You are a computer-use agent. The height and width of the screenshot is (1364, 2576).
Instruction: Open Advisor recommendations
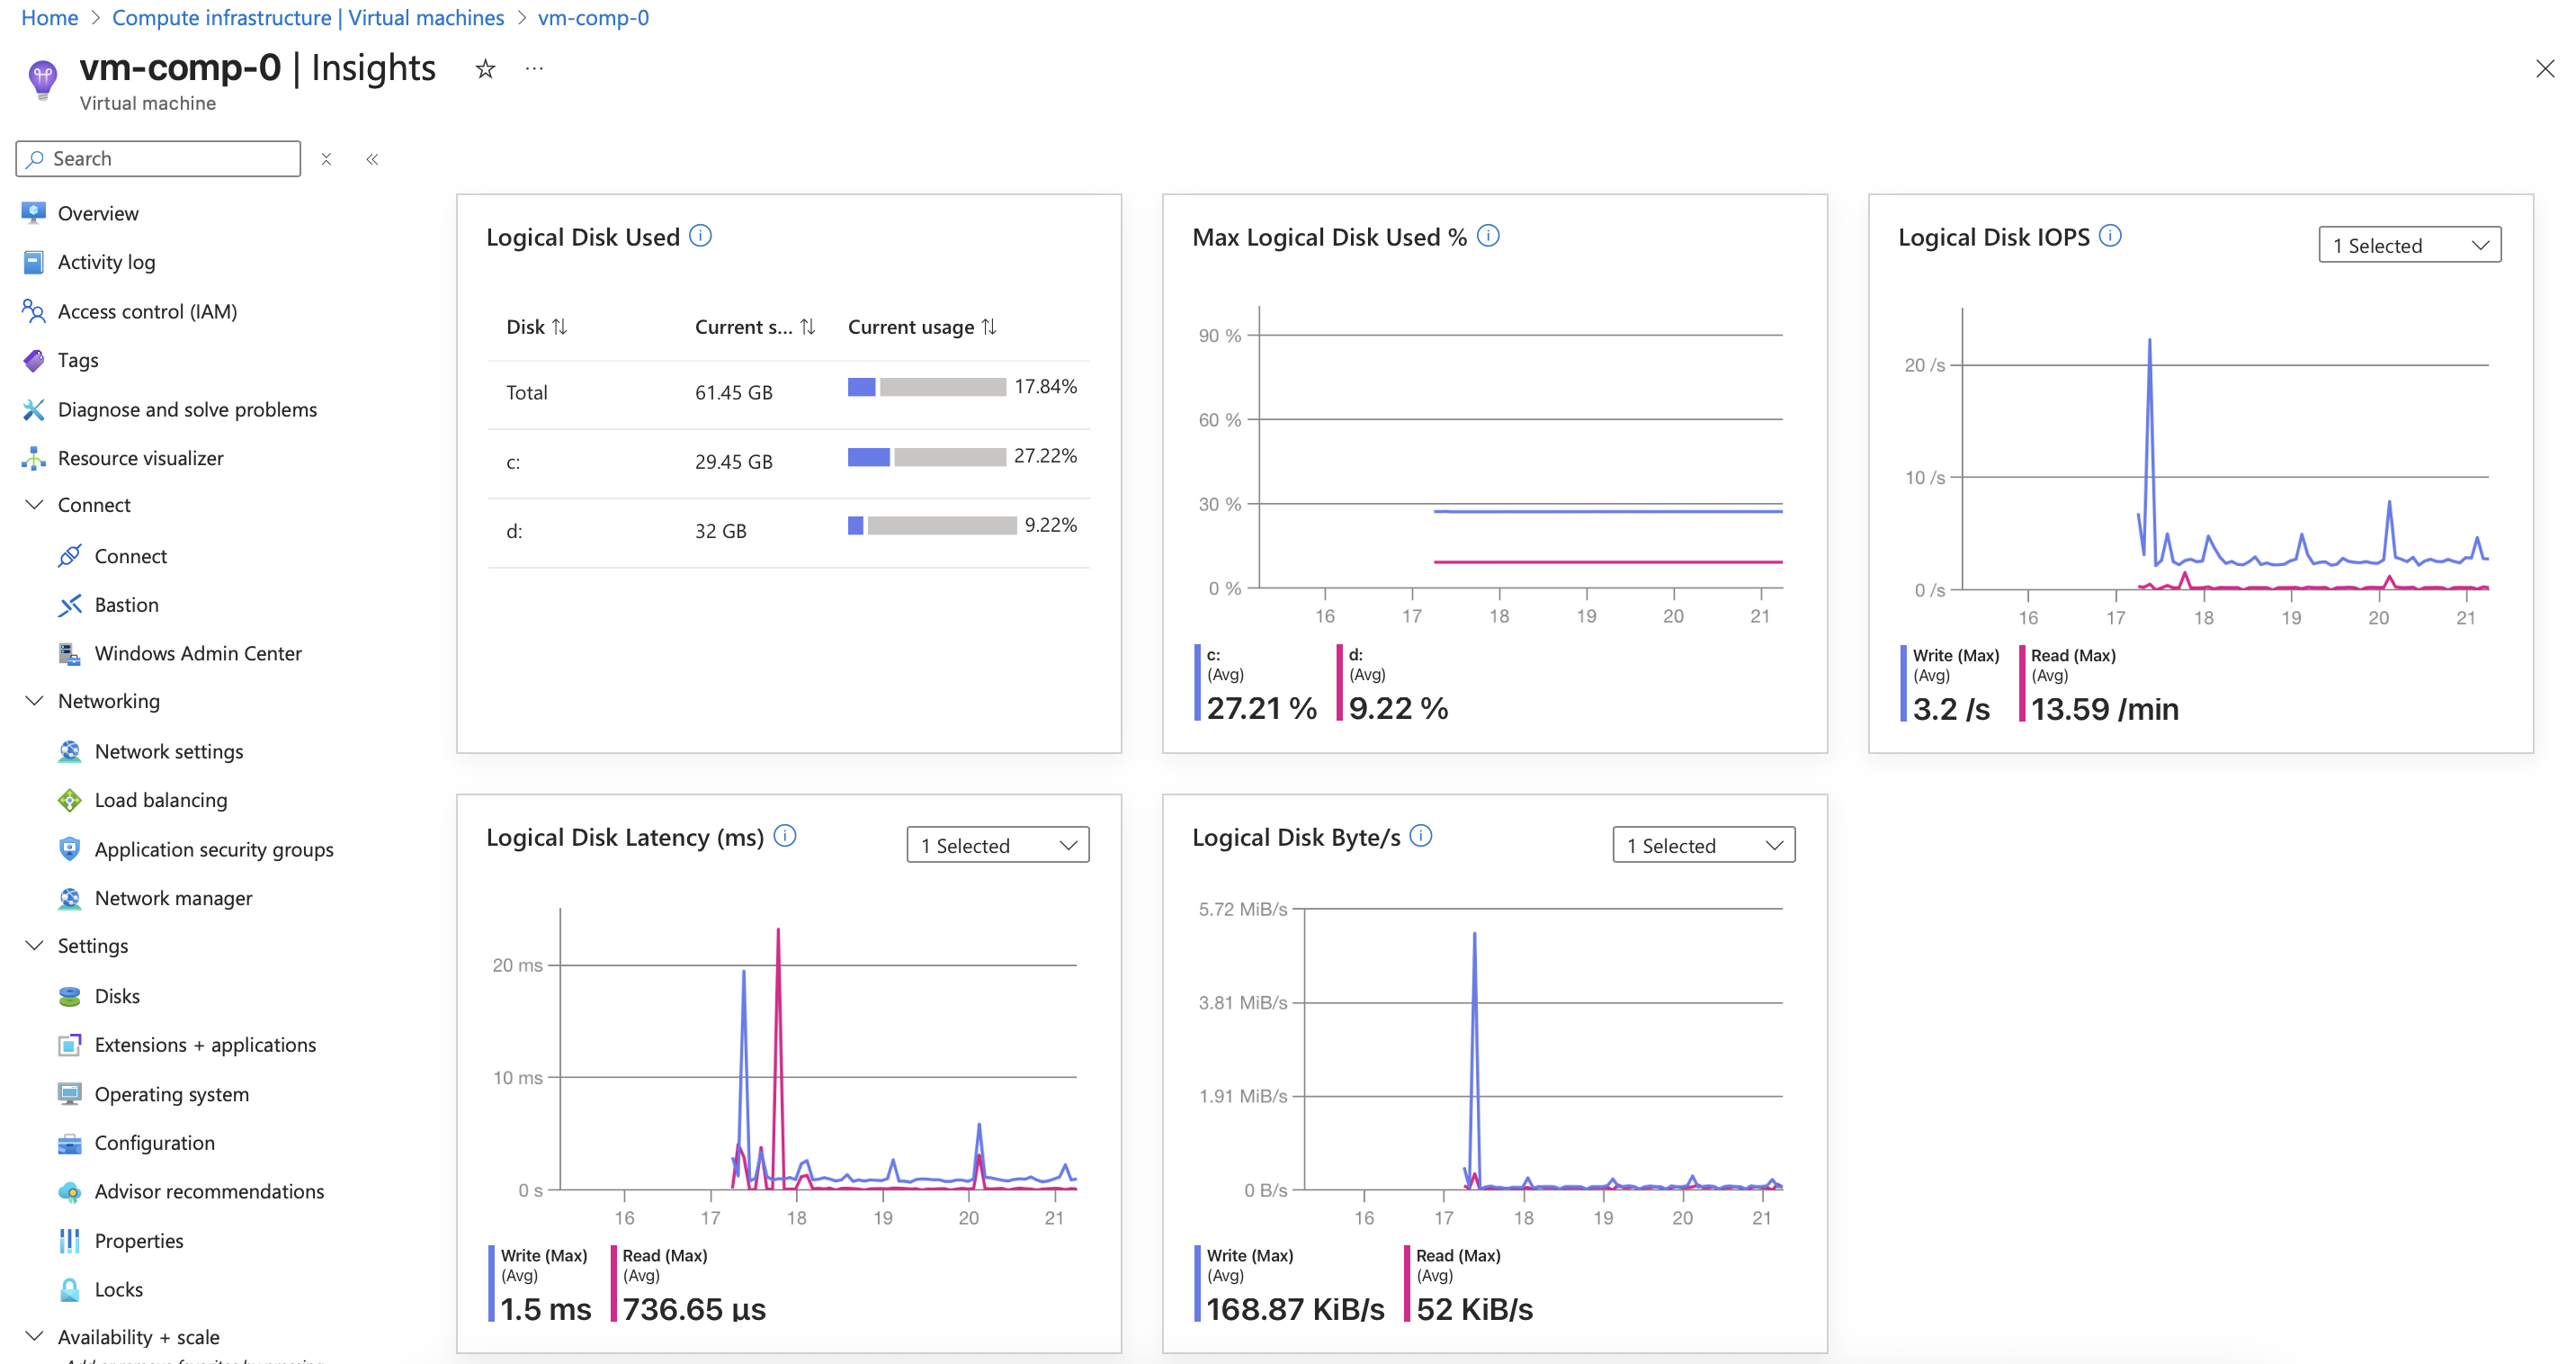pyautogui.click(x=209, y=1191)
